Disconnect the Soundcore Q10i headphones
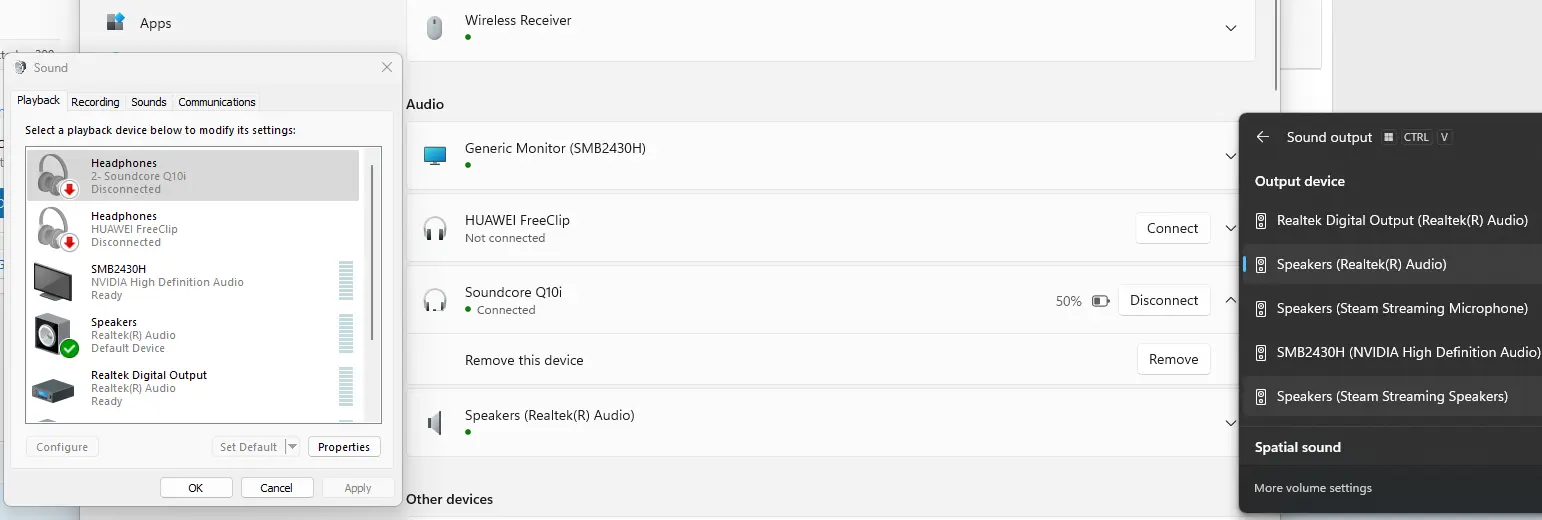1542x520 pixels. click(1164, 300)
